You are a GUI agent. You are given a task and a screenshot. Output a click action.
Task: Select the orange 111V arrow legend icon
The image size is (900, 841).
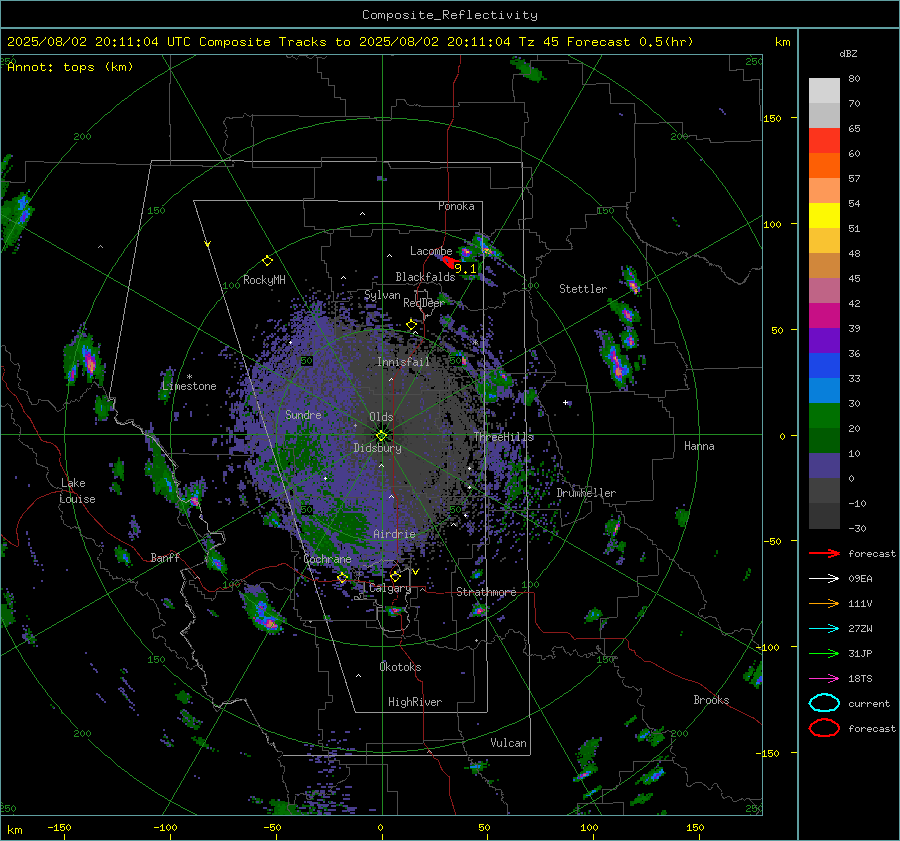(824, 603)
